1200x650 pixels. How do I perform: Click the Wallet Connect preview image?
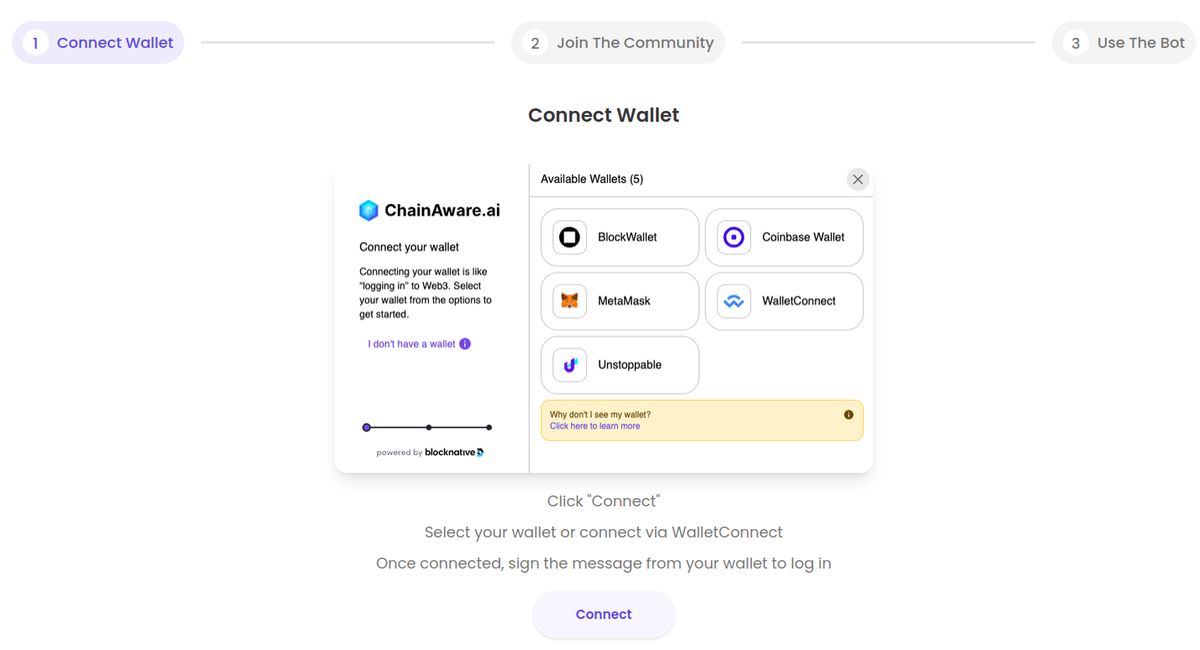point(604,318)
